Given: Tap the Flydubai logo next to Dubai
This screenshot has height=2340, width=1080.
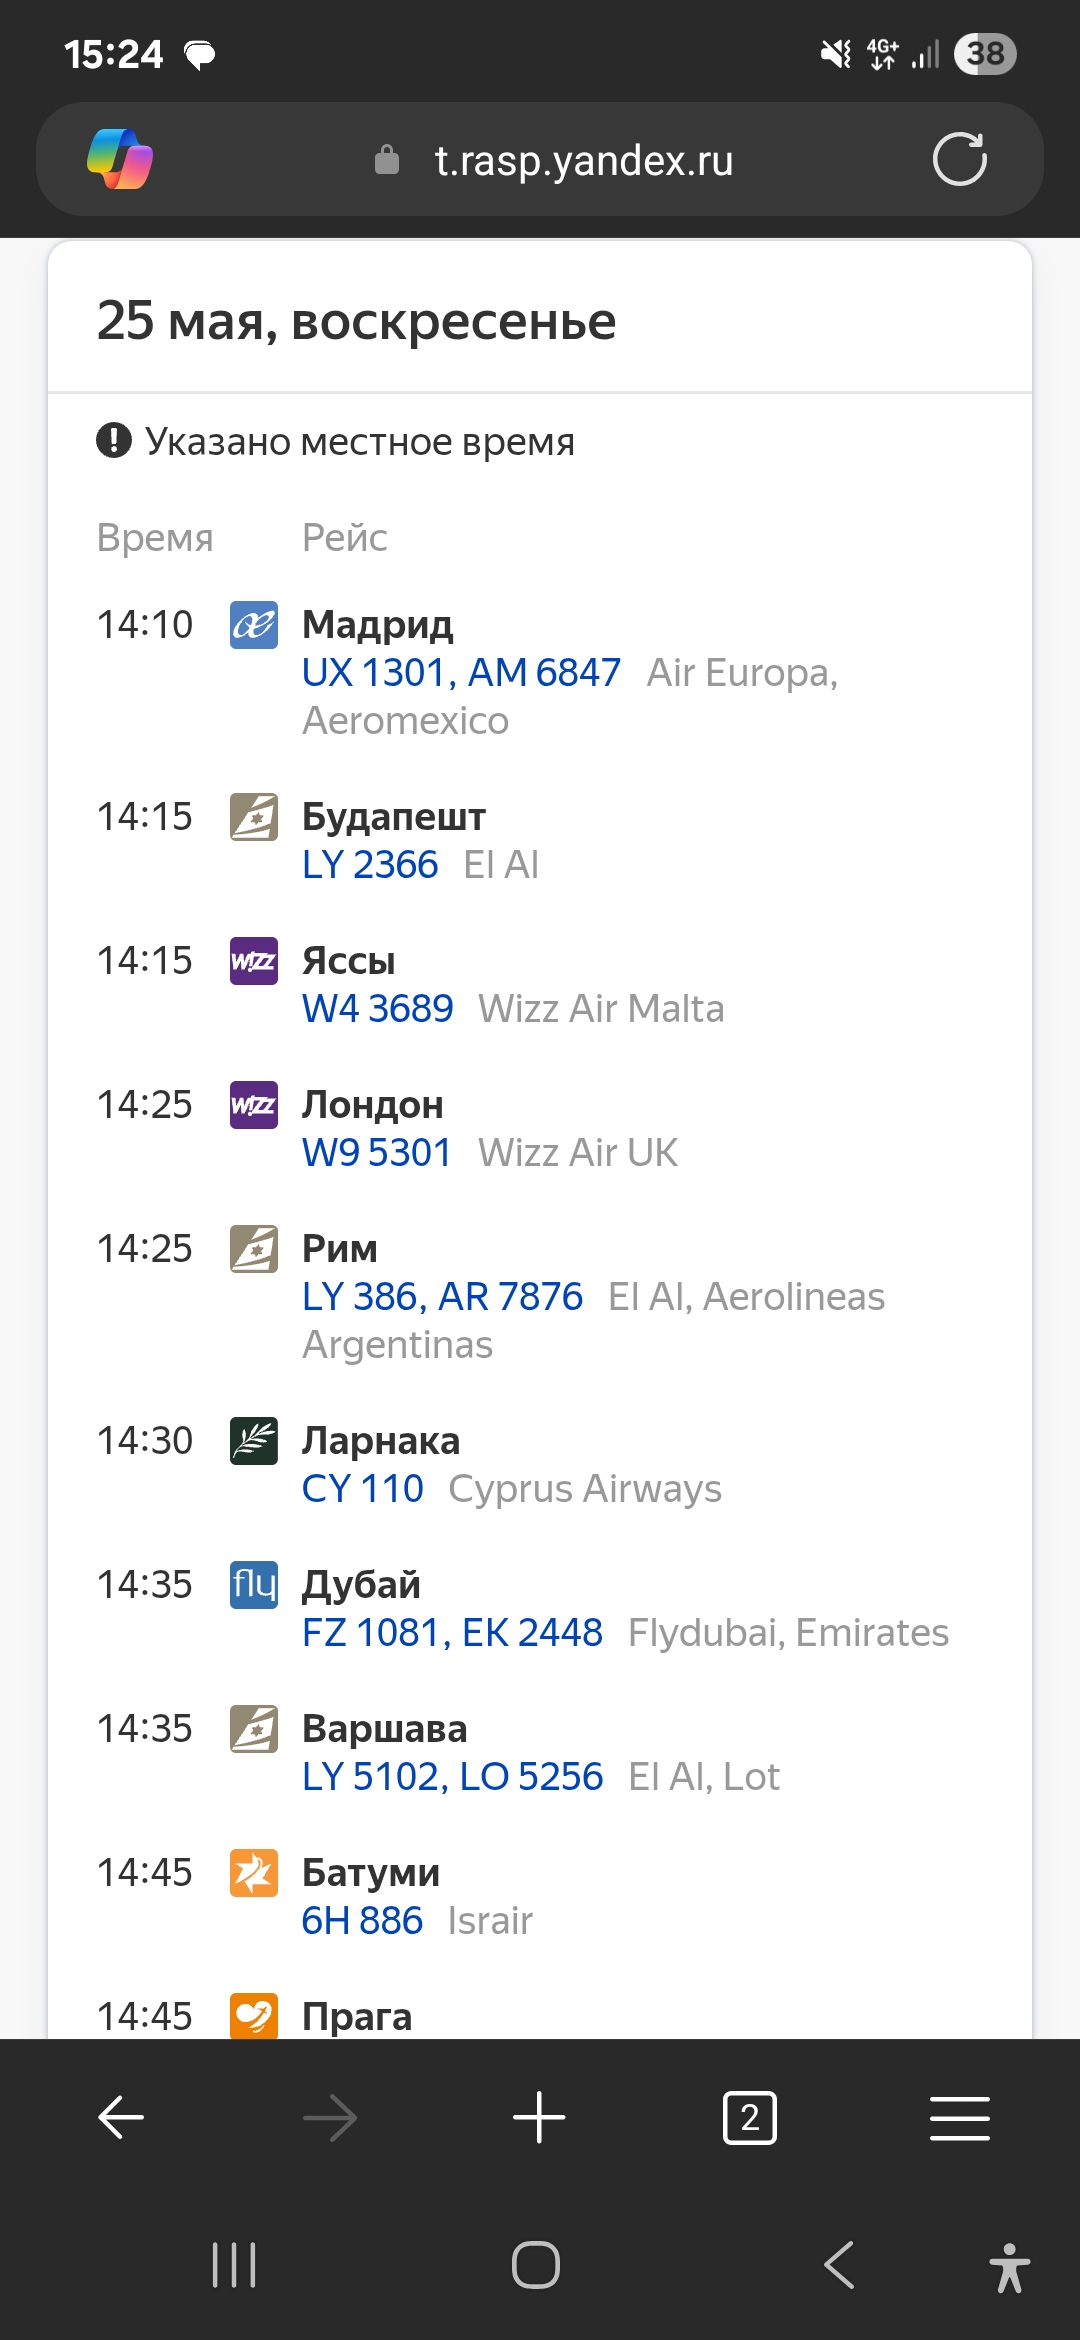Looking at the screenshot, I should [254, 1585].
